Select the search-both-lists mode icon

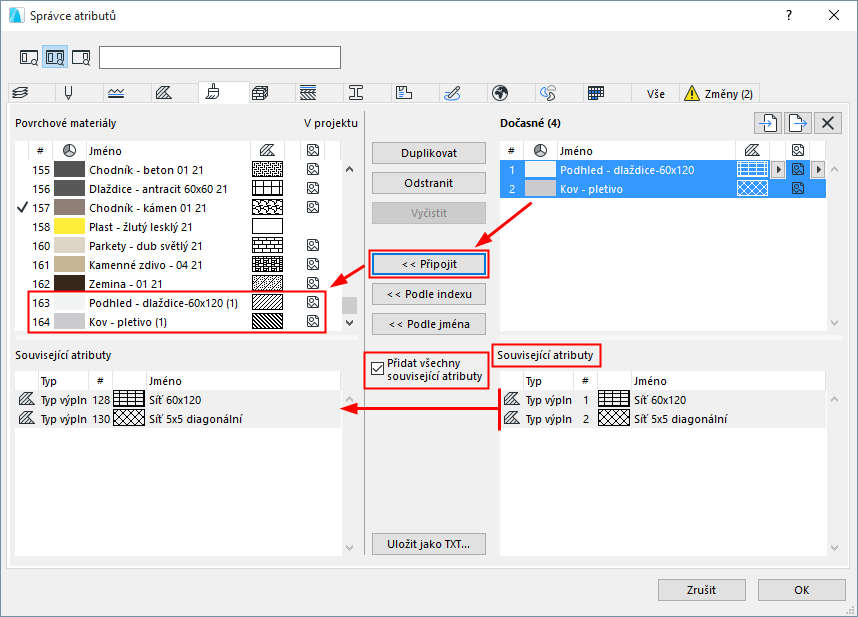coord(55,57)
